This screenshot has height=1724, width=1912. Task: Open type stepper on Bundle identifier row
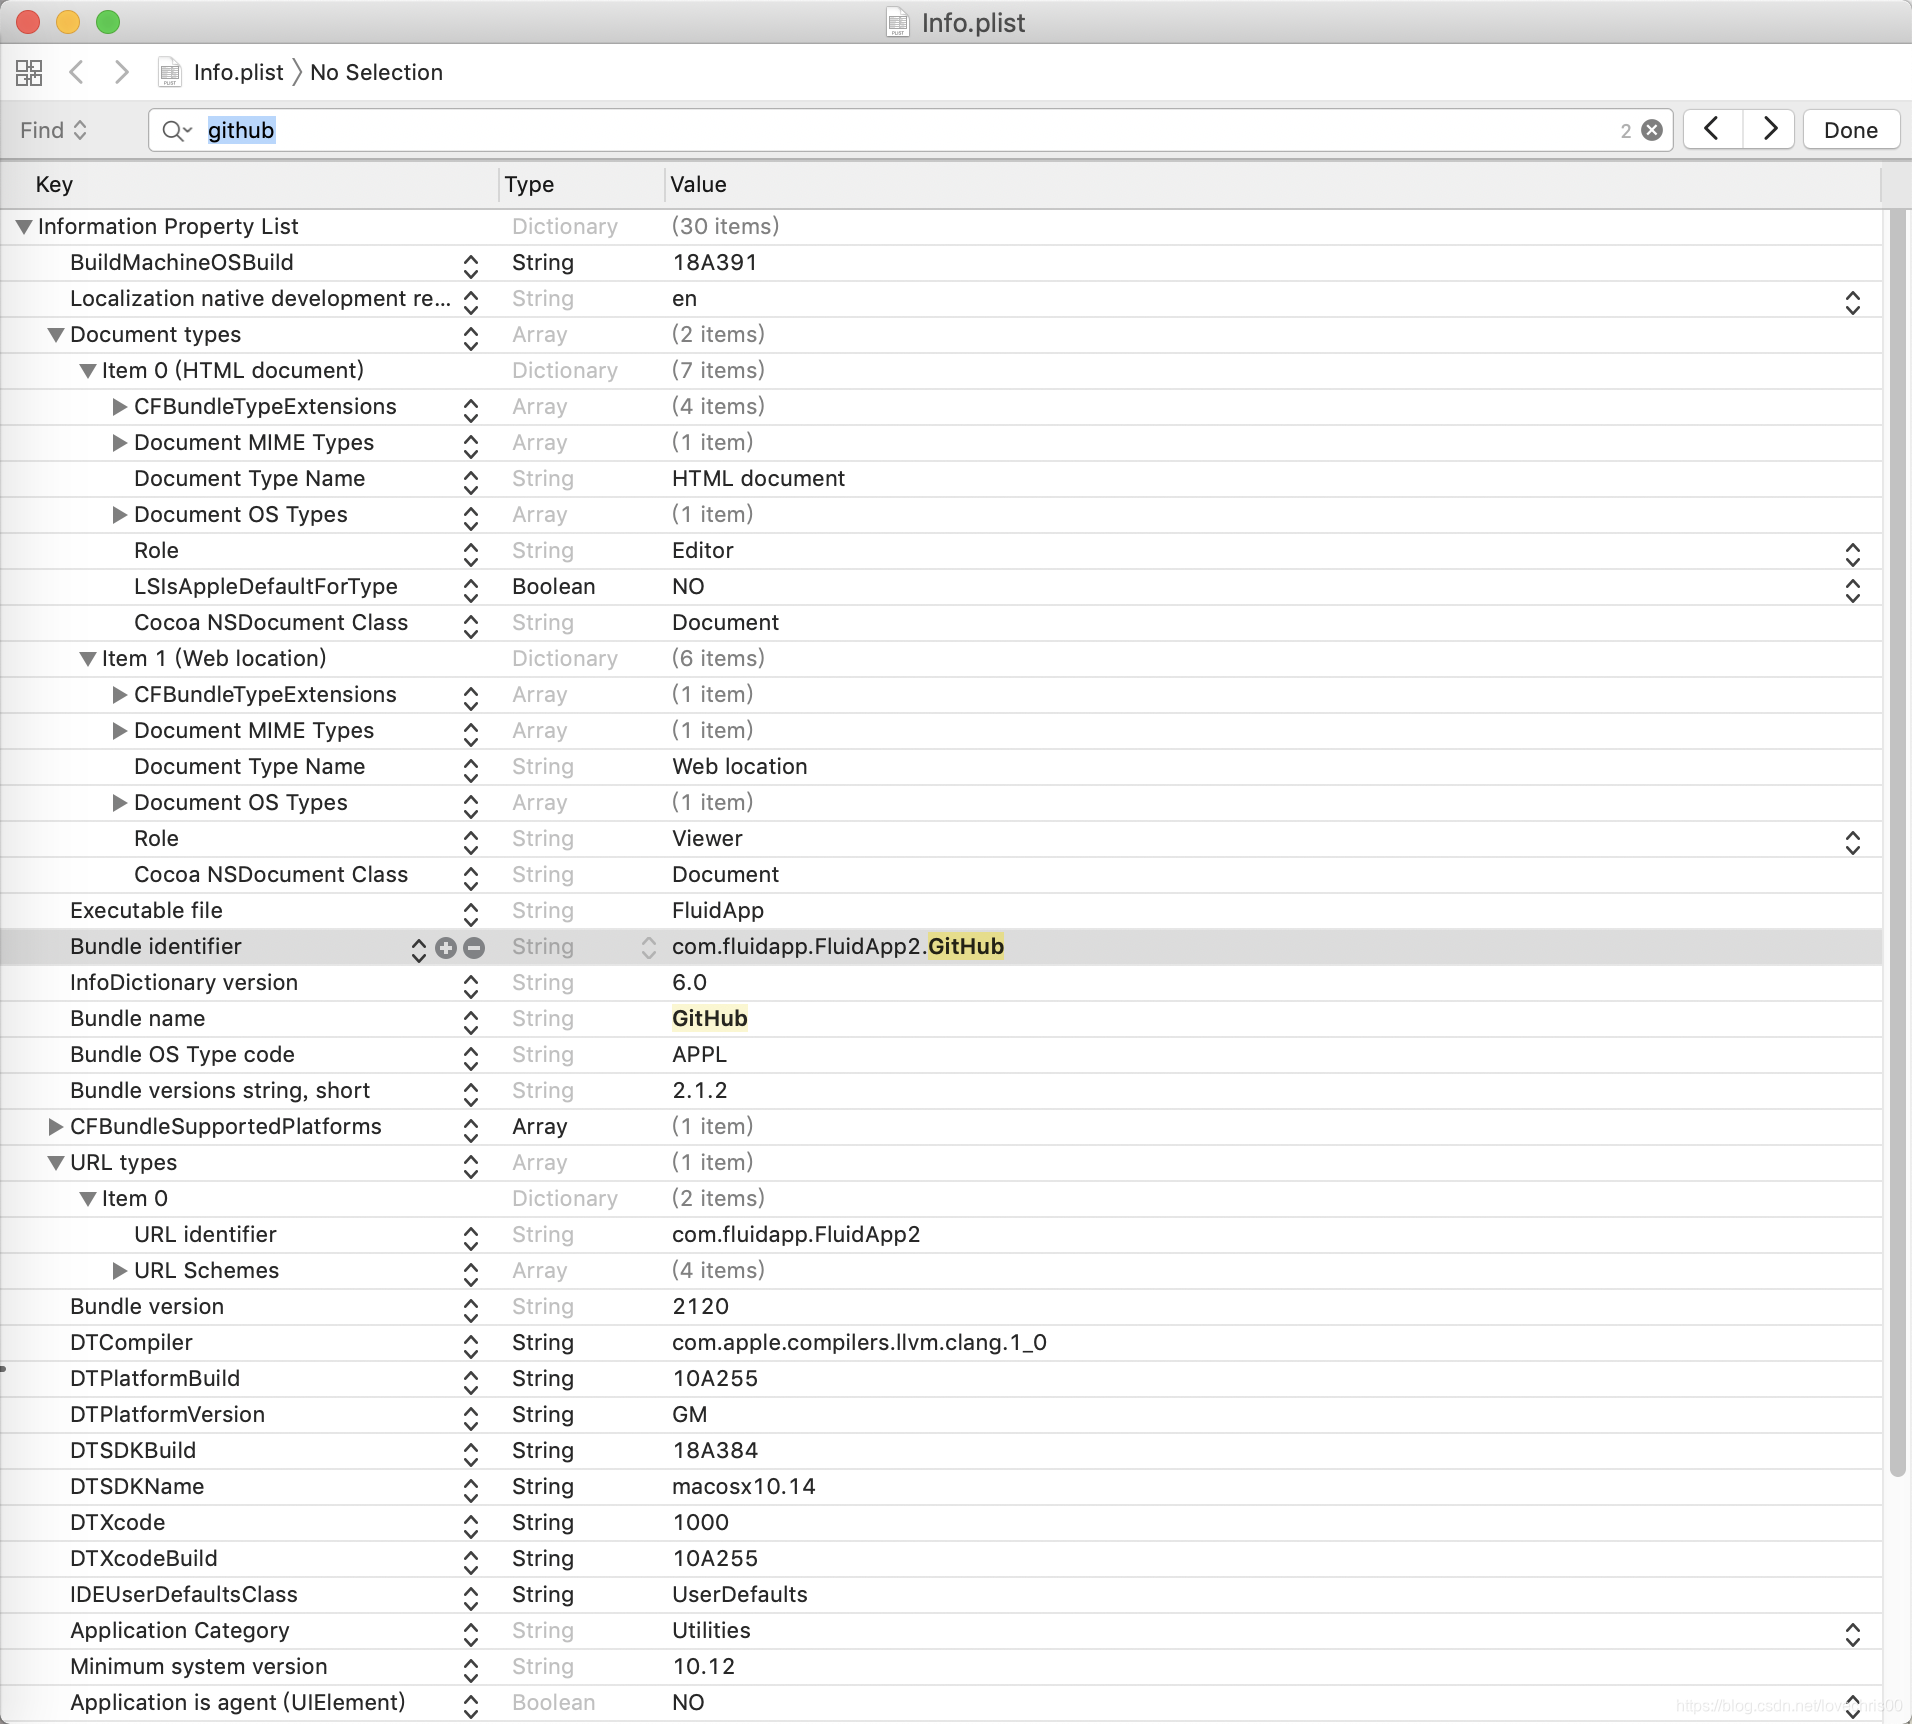(648, 948)
